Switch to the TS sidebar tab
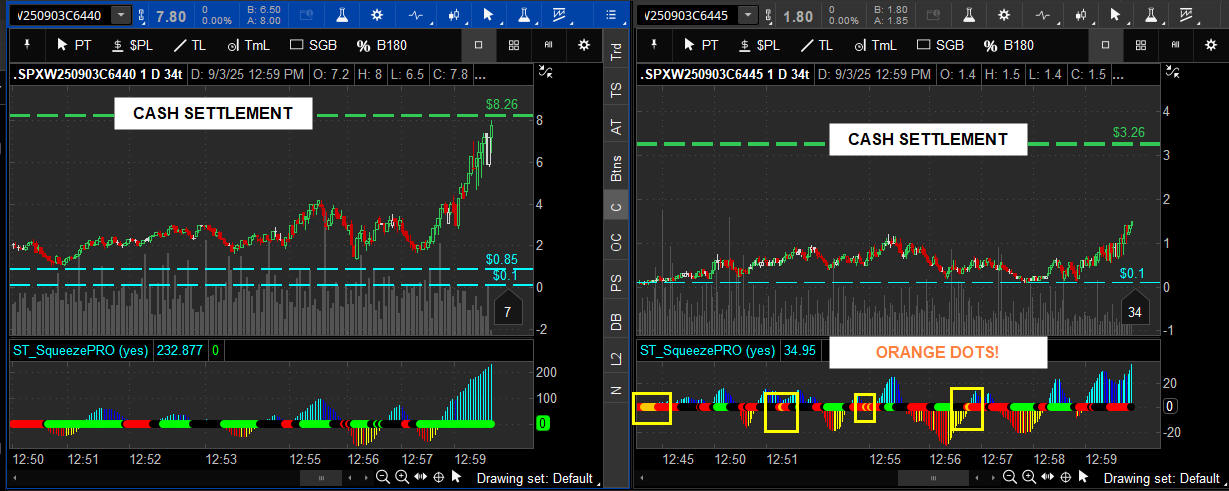This screenshot has height=491, width=1229. pyautogui.click(x=616, y=90)
